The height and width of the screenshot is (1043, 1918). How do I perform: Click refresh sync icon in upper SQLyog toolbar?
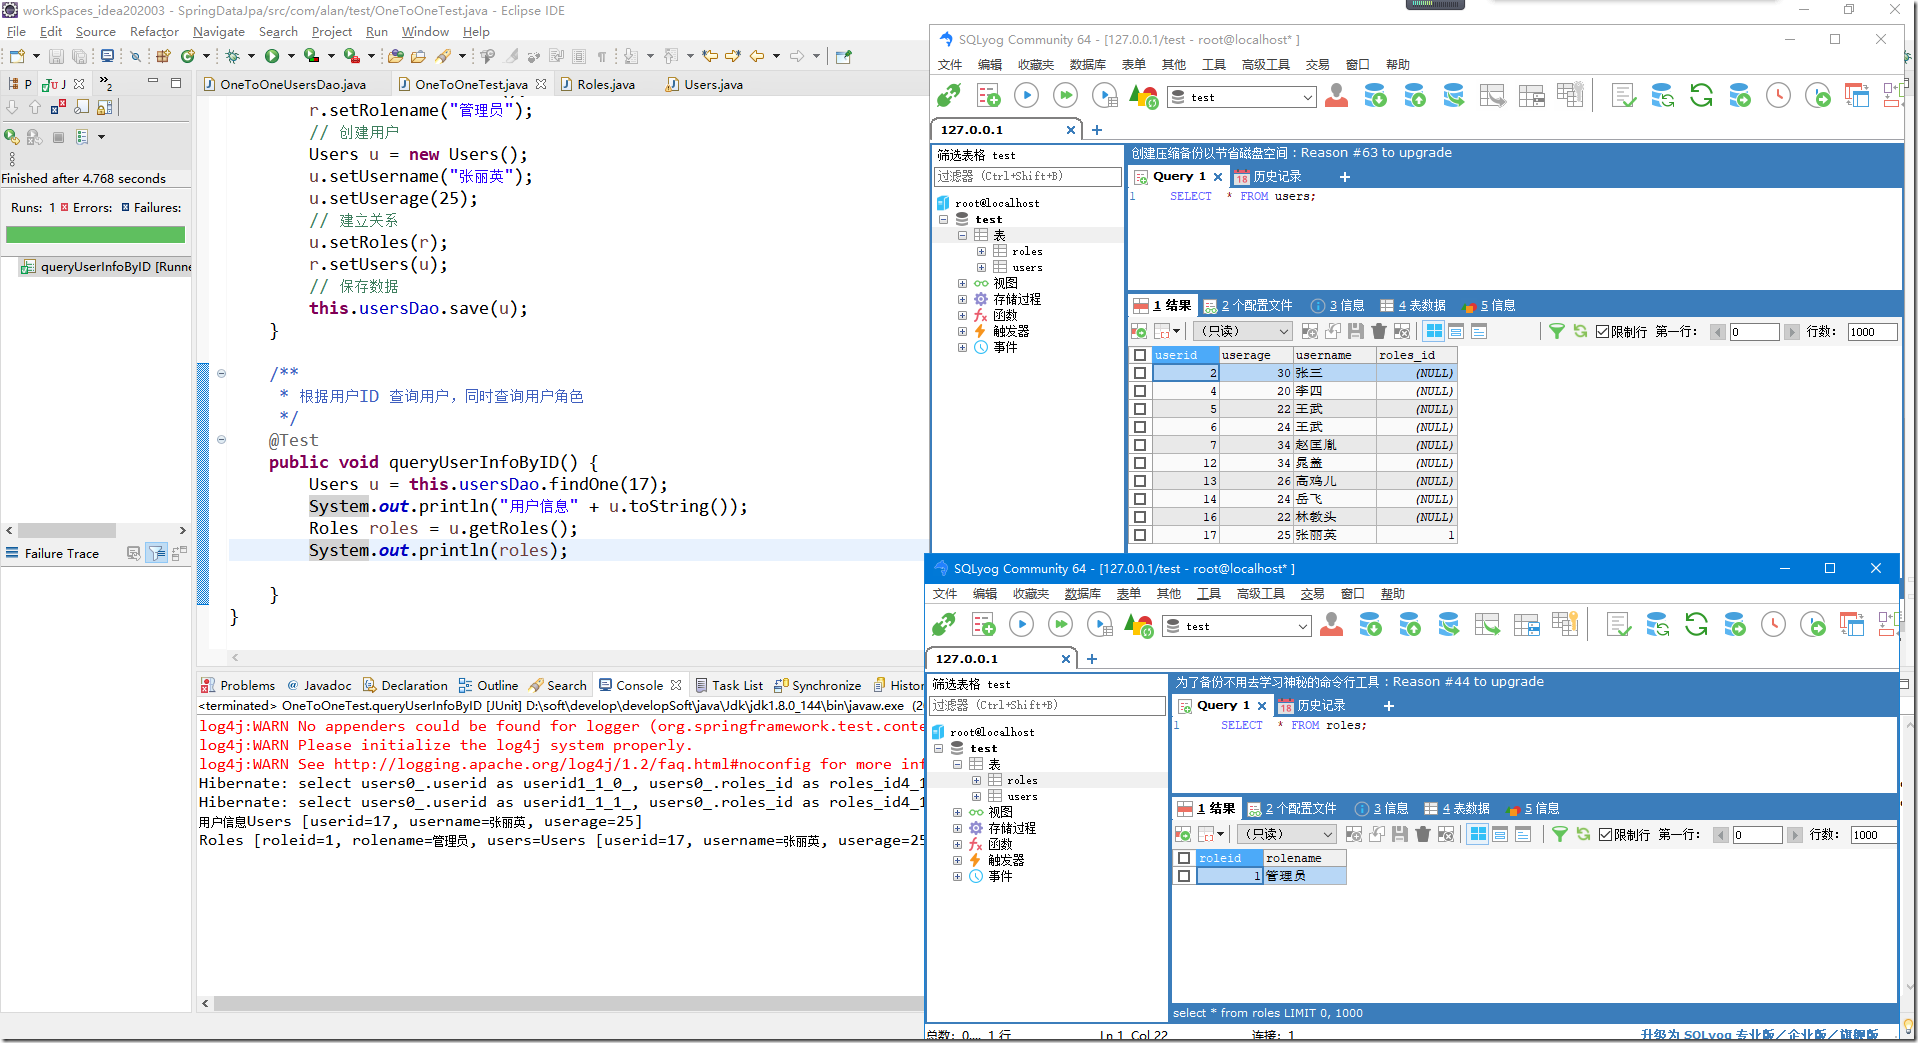(x=1701, y=96)
